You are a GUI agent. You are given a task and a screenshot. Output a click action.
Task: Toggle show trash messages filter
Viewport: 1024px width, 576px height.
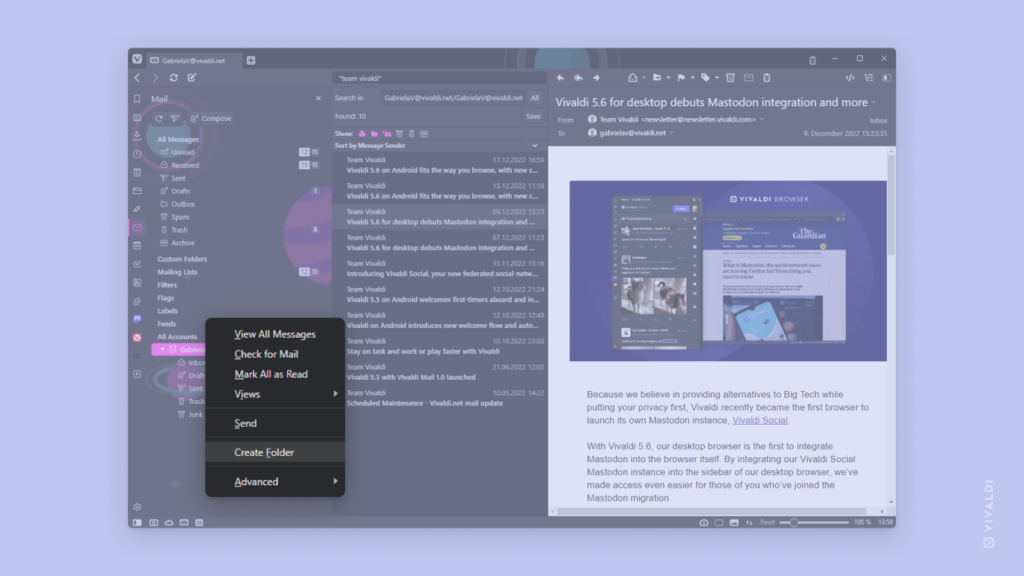[x=411, y=134]
